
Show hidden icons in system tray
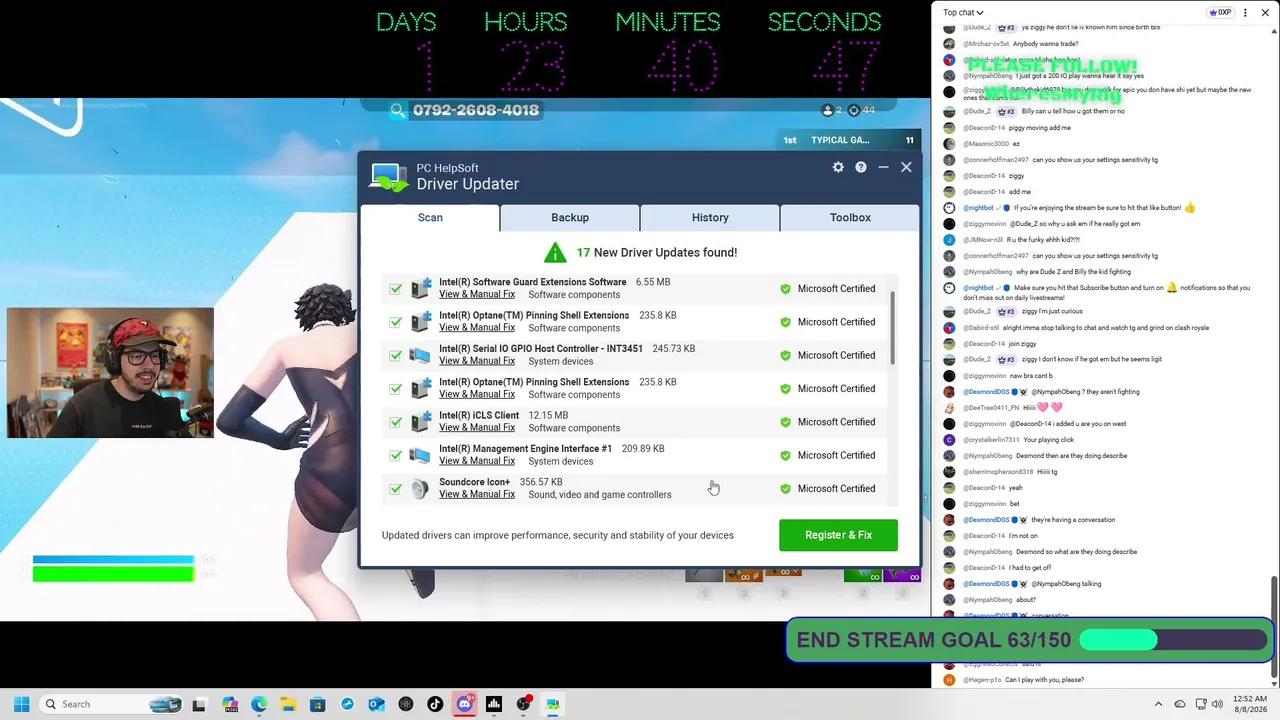pyautogui.click(x=1158, y=704)
